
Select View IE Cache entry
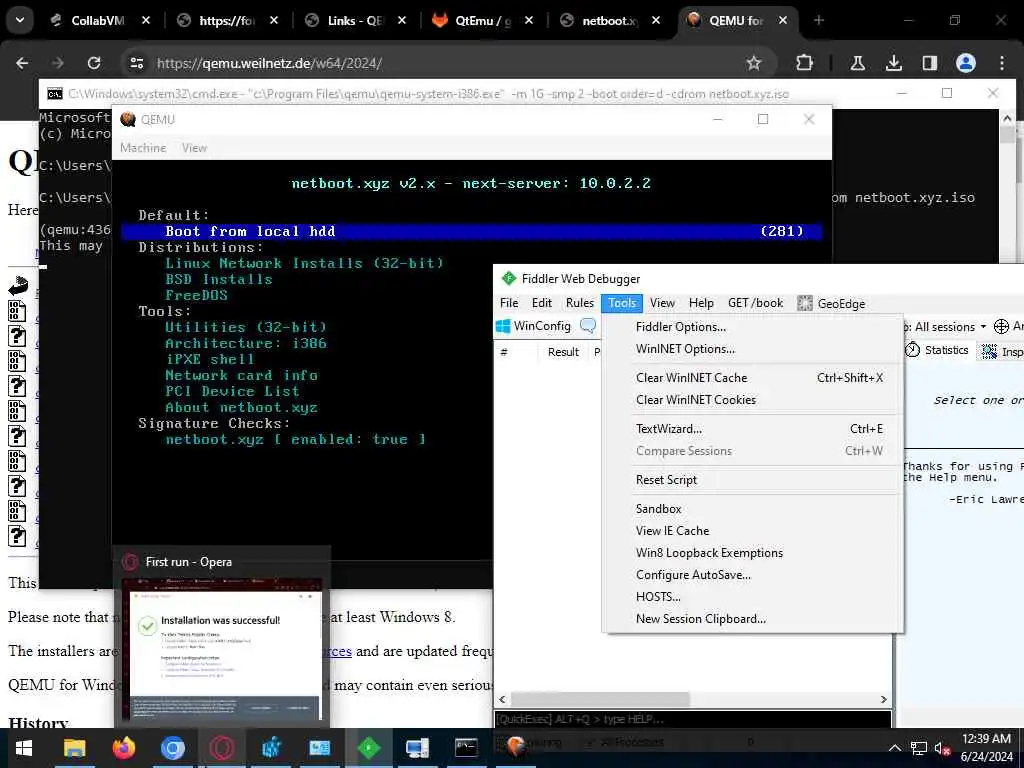(672, 531)
